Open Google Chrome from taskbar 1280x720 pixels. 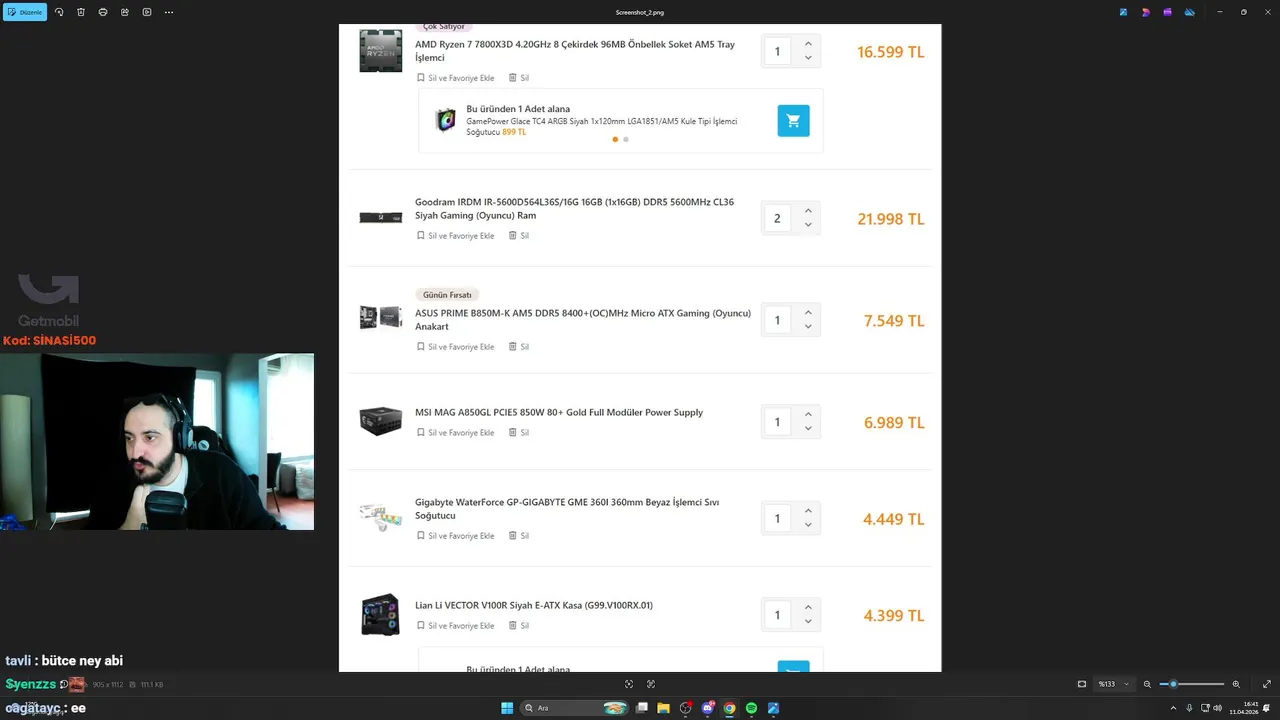730,708
